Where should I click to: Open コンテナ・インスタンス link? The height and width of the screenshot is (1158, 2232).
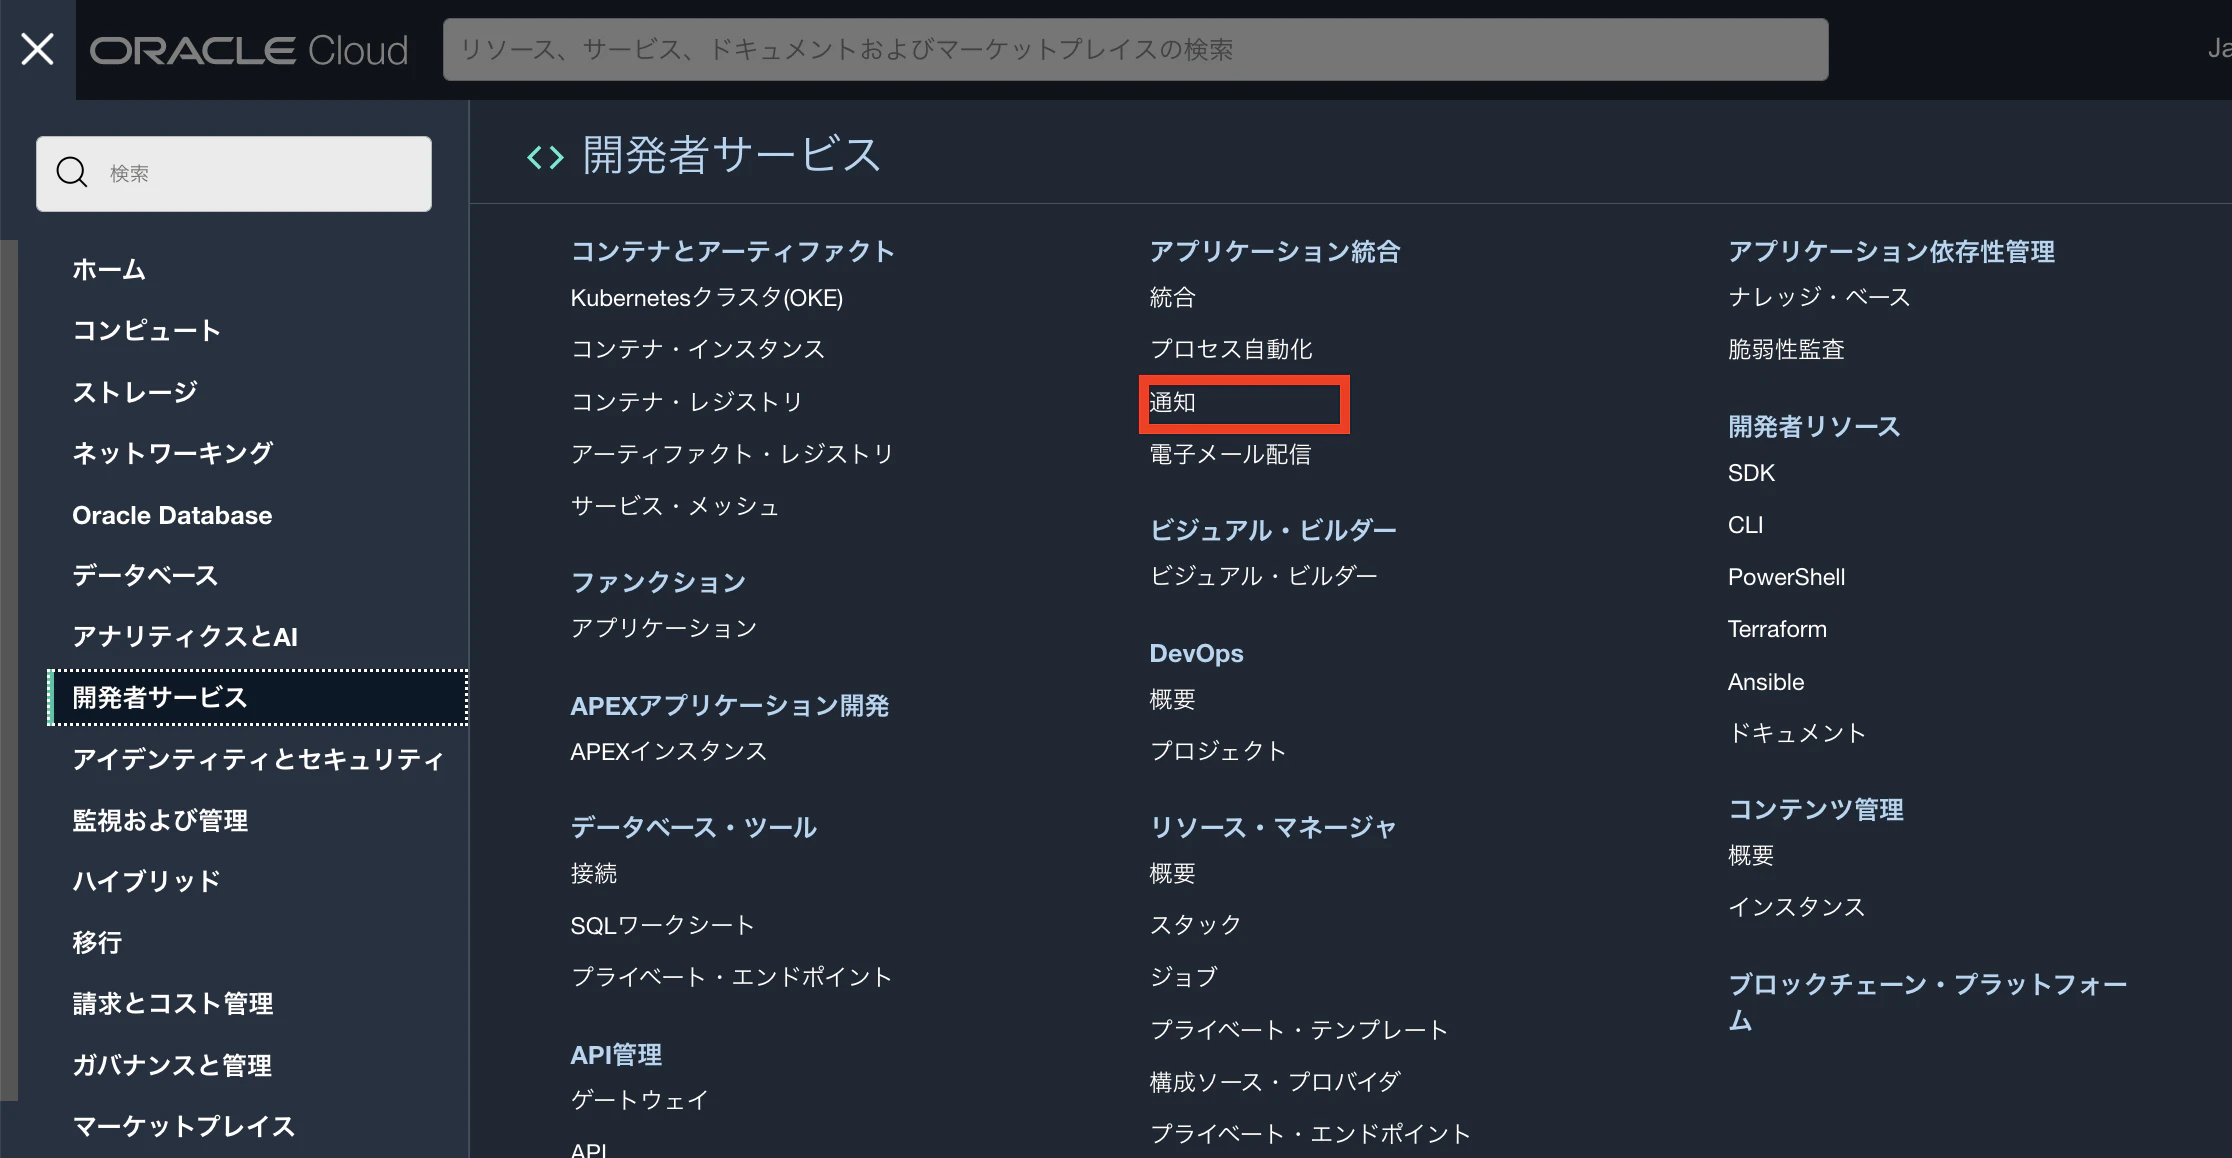point(698,349)
